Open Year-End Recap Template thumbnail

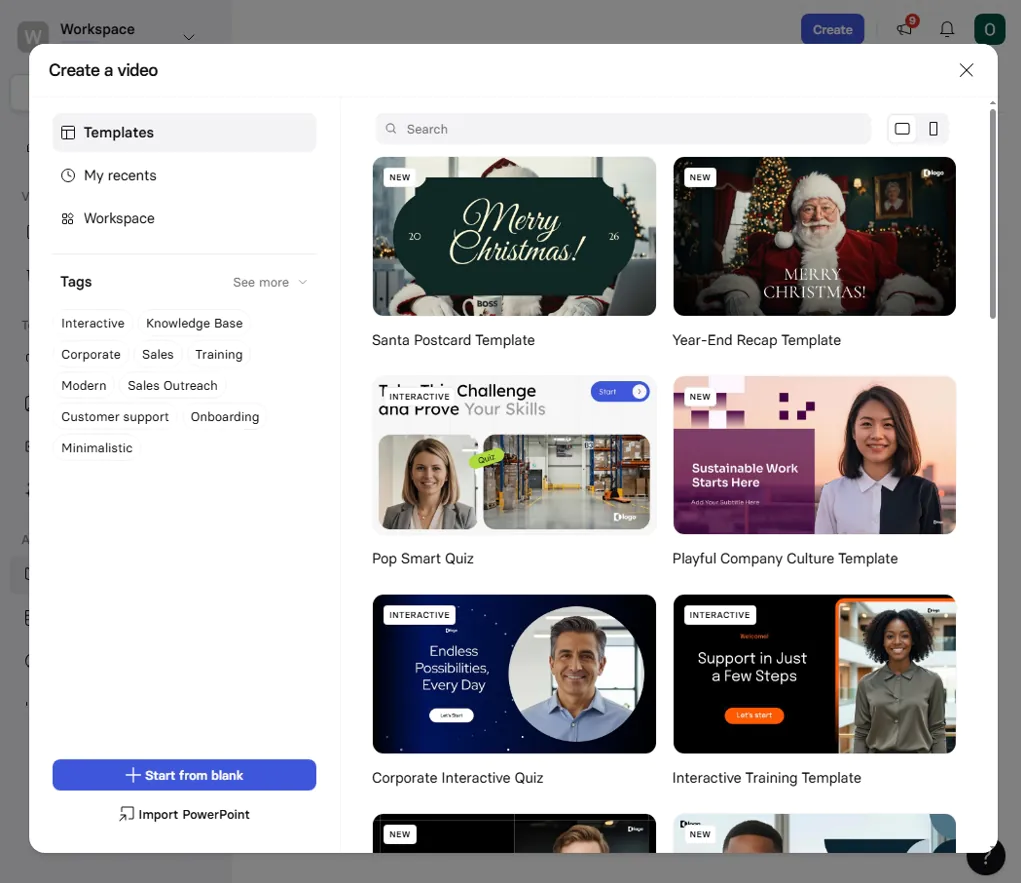pos(814,236)
